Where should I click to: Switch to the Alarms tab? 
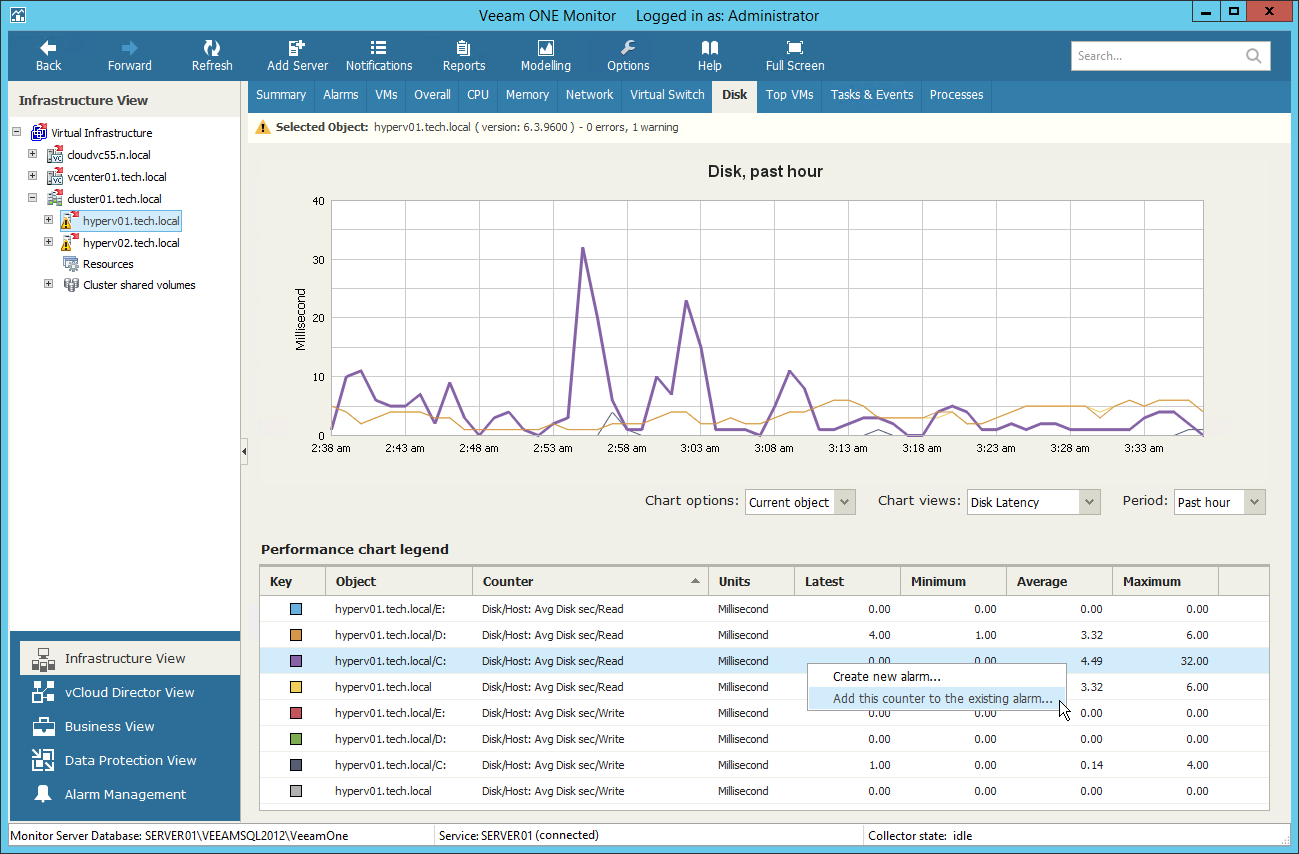pos(341,95)
